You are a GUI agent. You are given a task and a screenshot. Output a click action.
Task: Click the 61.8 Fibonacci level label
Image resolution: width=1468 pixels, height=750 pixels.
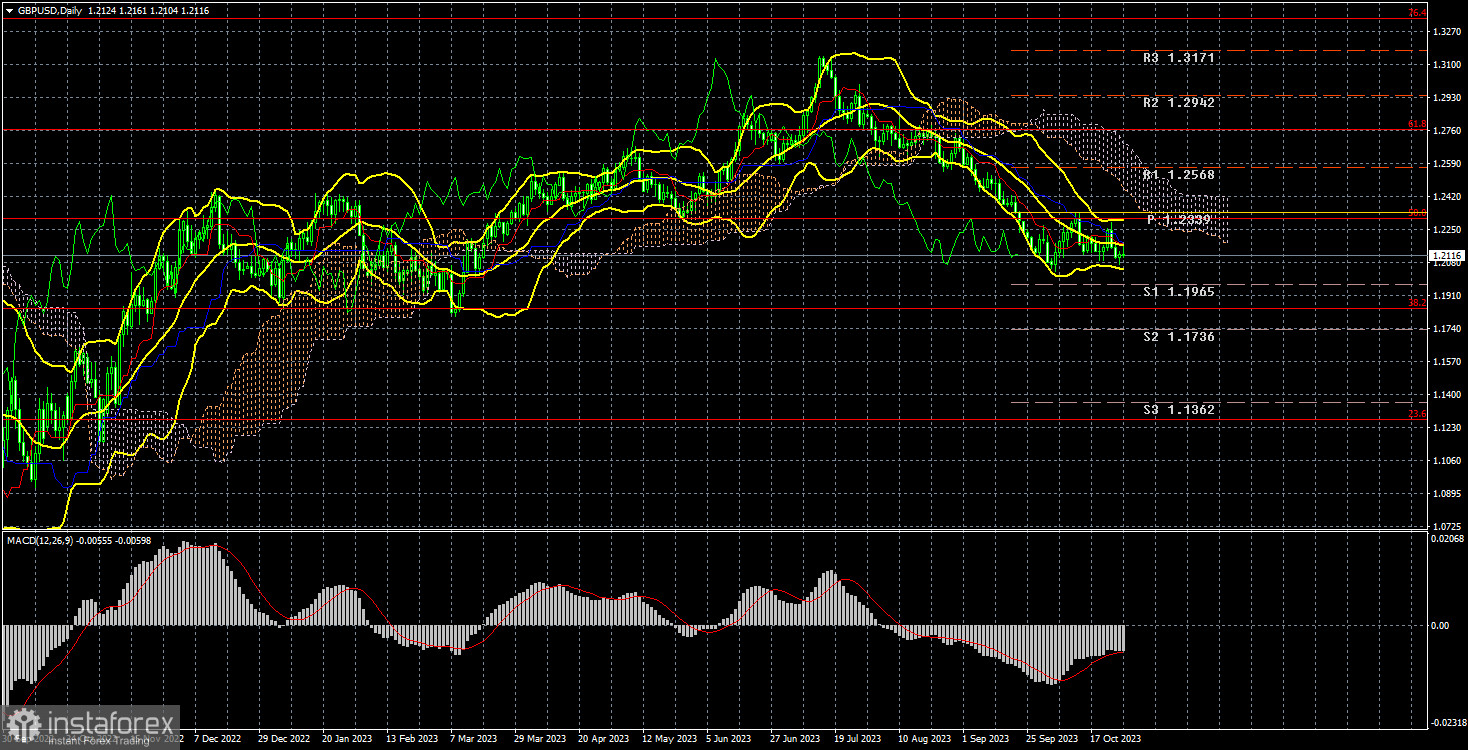click(x=1417, y=124)
